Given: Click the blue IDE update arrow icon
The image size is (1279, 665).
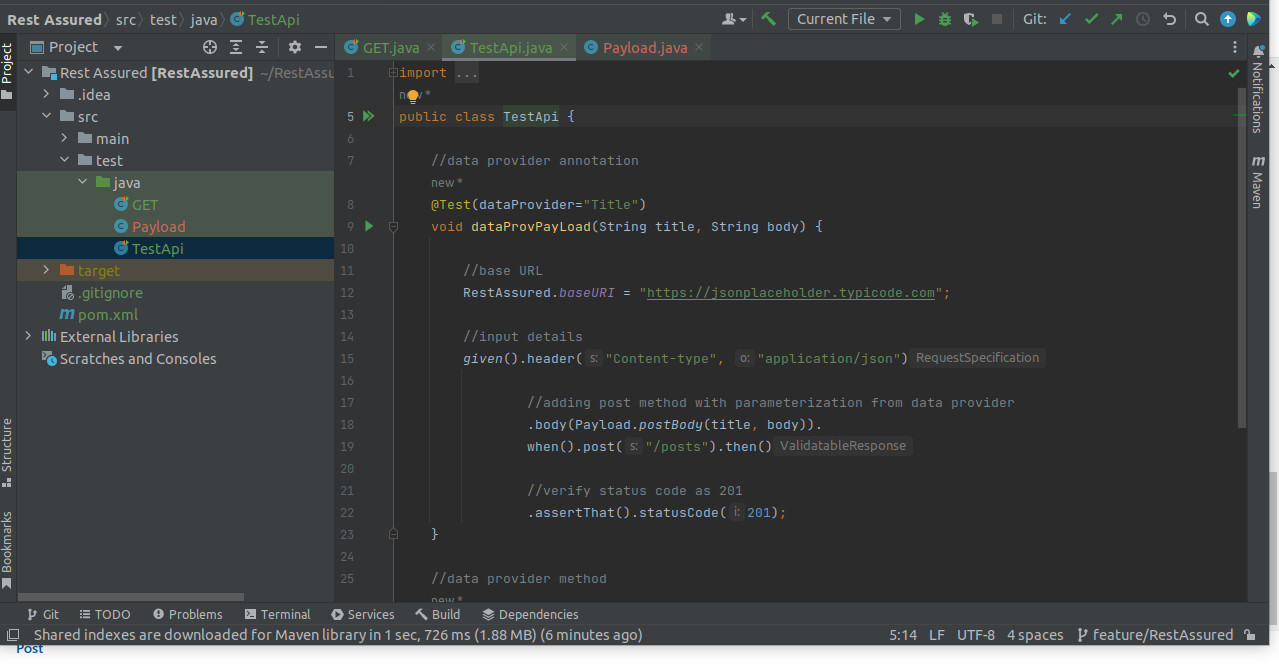Looking at the screenshot, I should (1227, 19).
